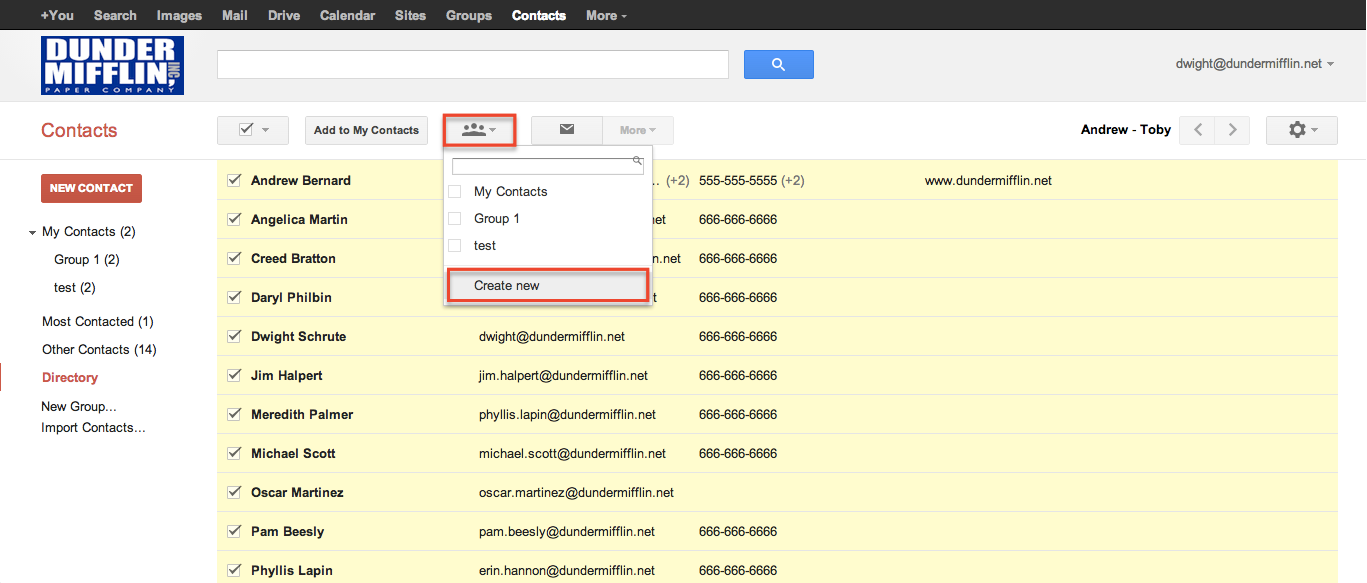Choose Create new in groups dropdown
1367x583 pixels.
point(548,285)
